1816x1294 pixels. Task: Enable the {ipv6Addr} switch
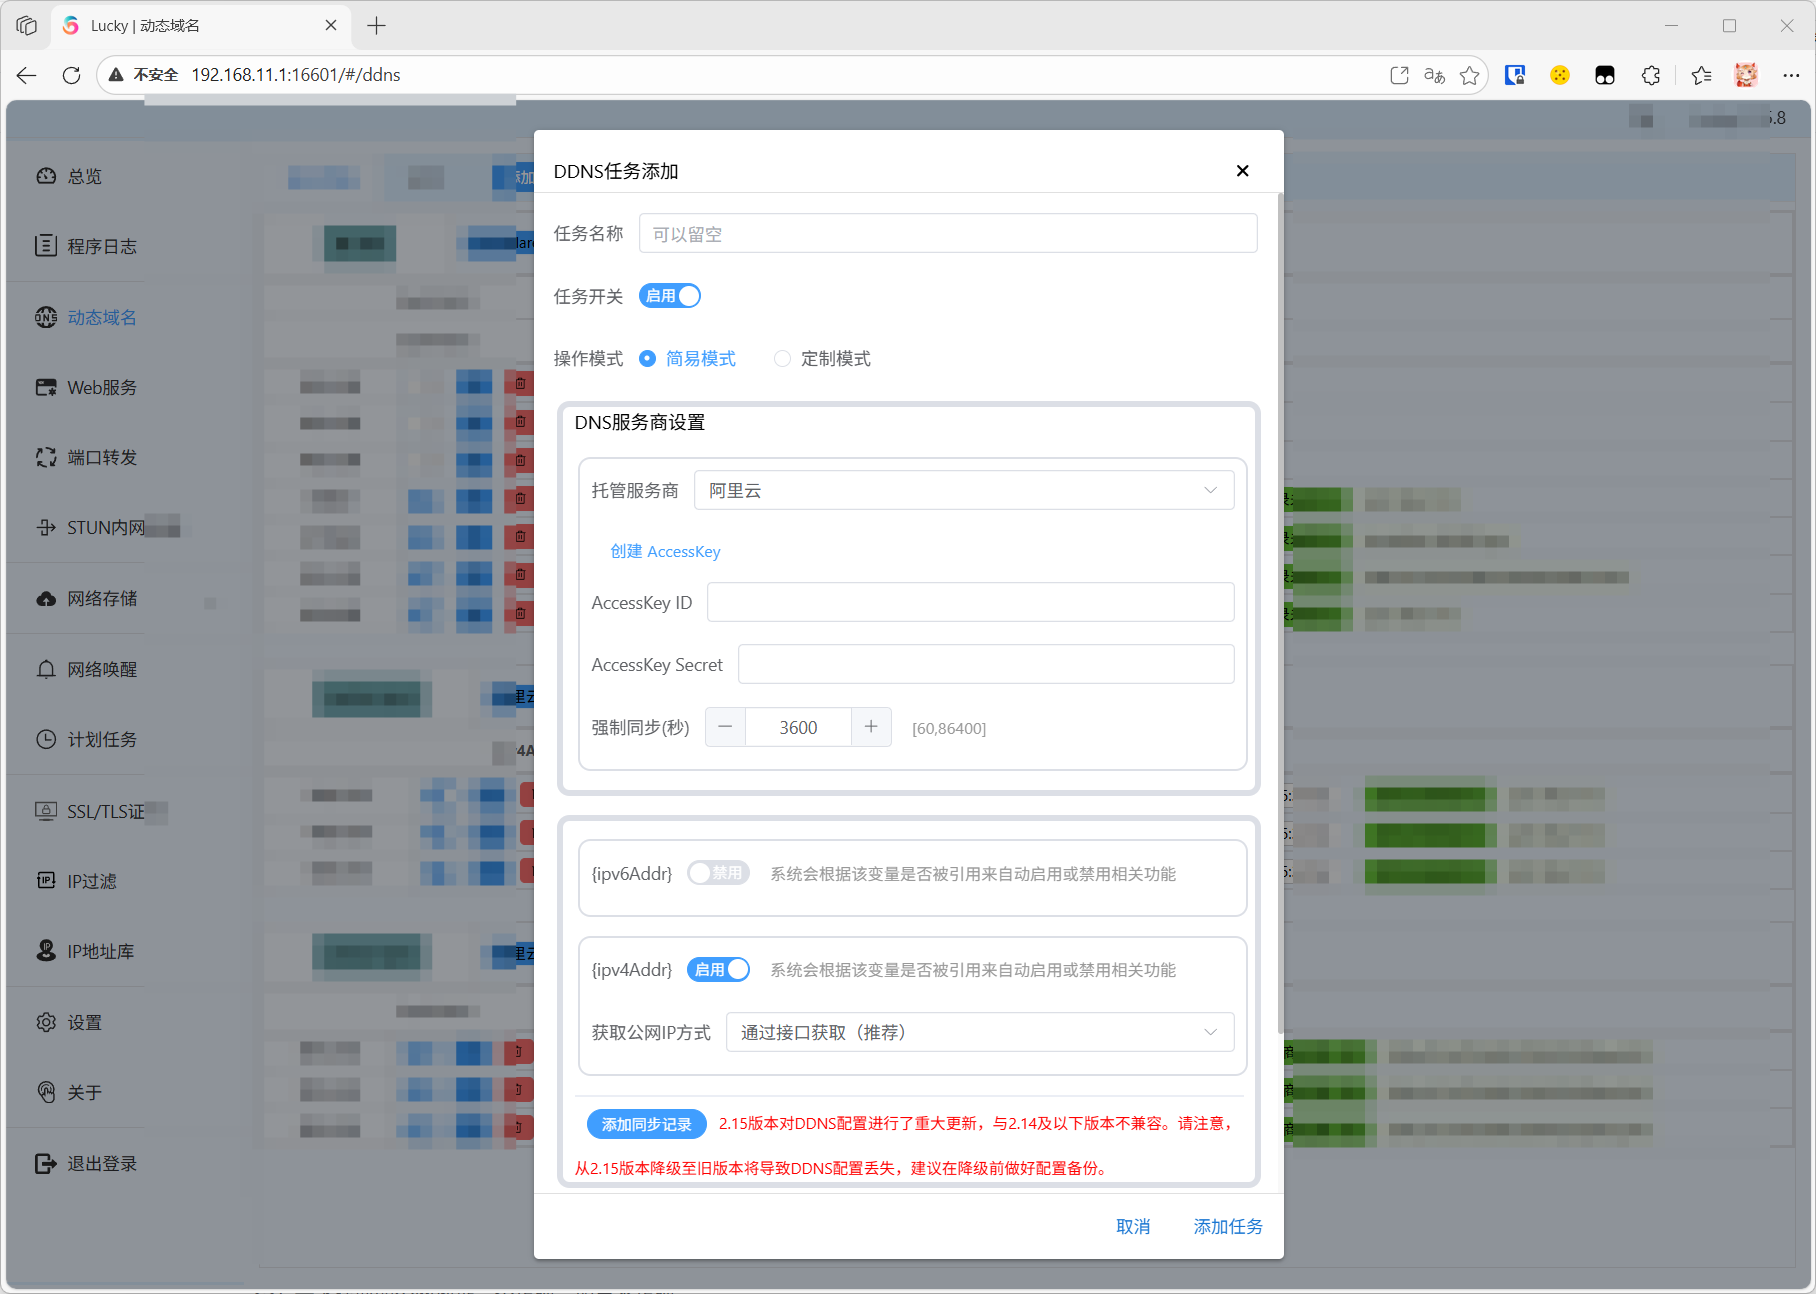(x=718, y=873)
